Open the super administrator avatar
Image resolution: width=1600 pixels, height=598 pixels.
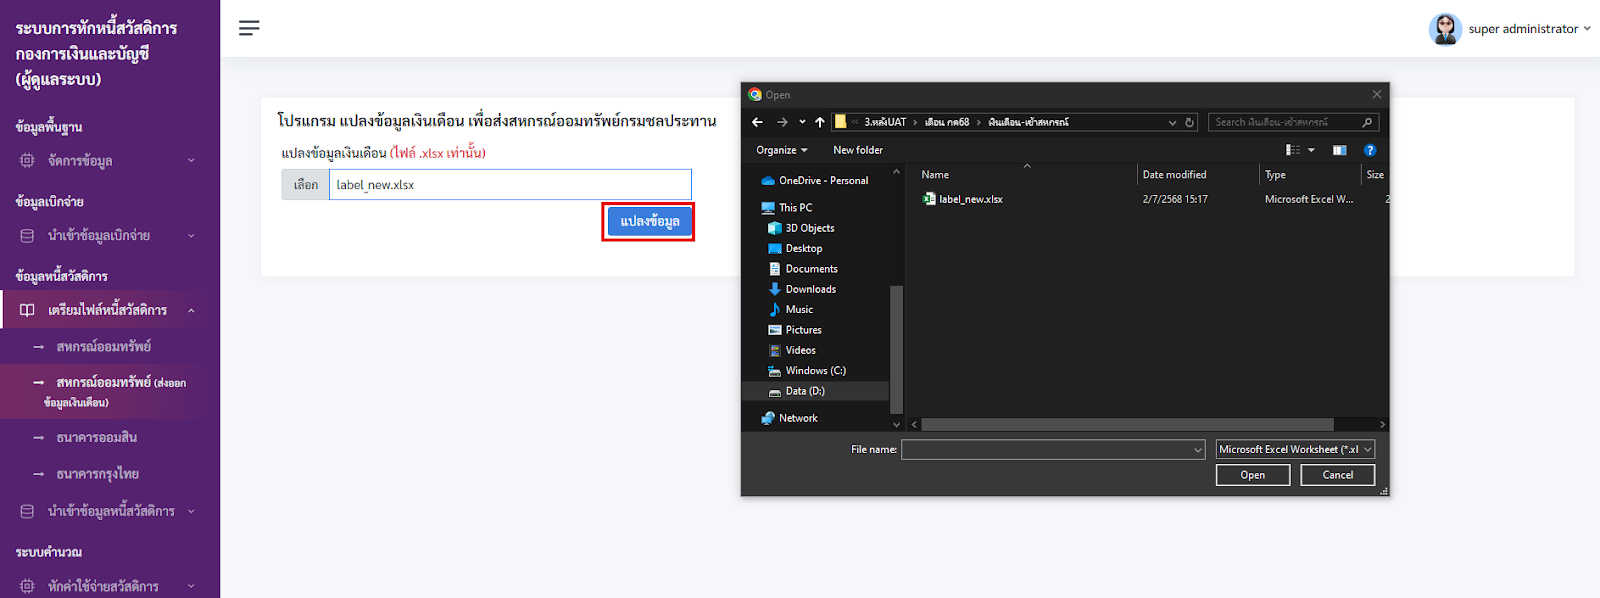[x=1445, y=29]
